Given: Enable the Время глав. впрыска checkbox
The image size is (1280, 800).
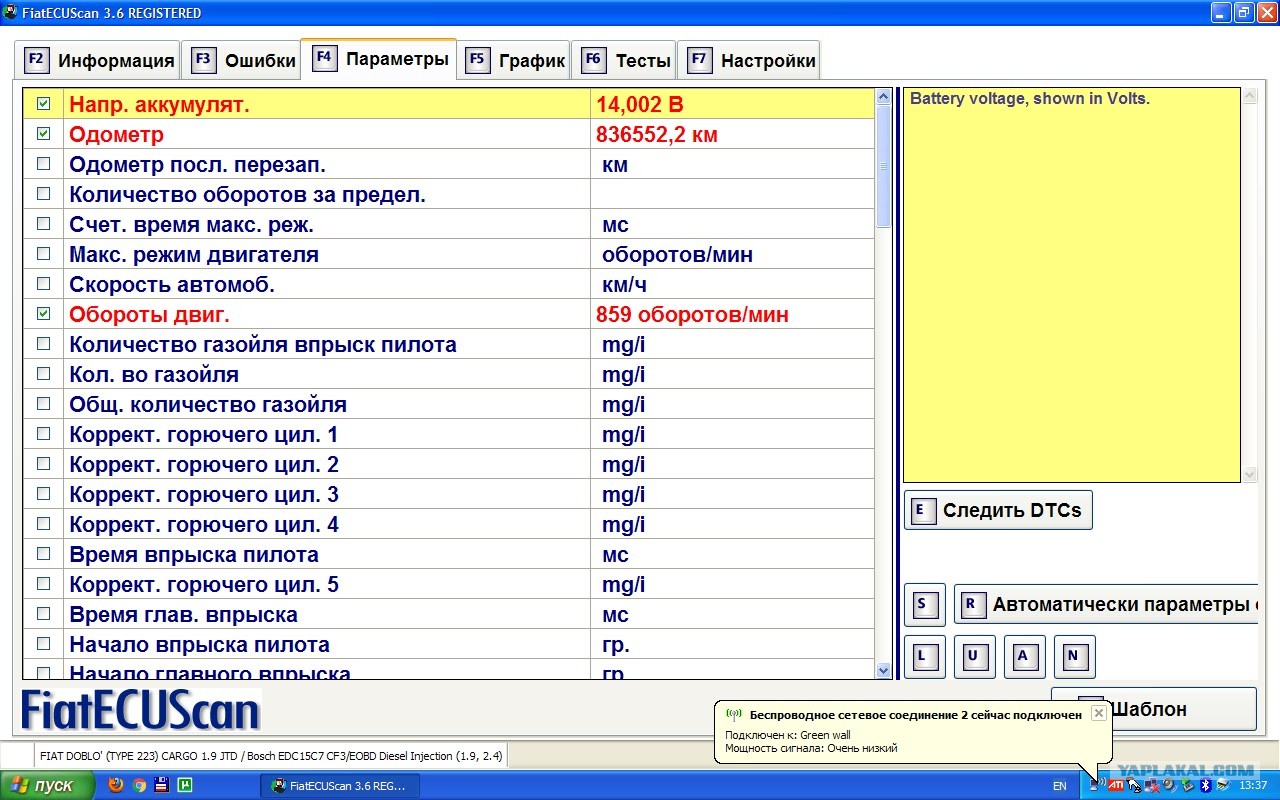Looking at the screenshot, I should (x=43, y=614).
